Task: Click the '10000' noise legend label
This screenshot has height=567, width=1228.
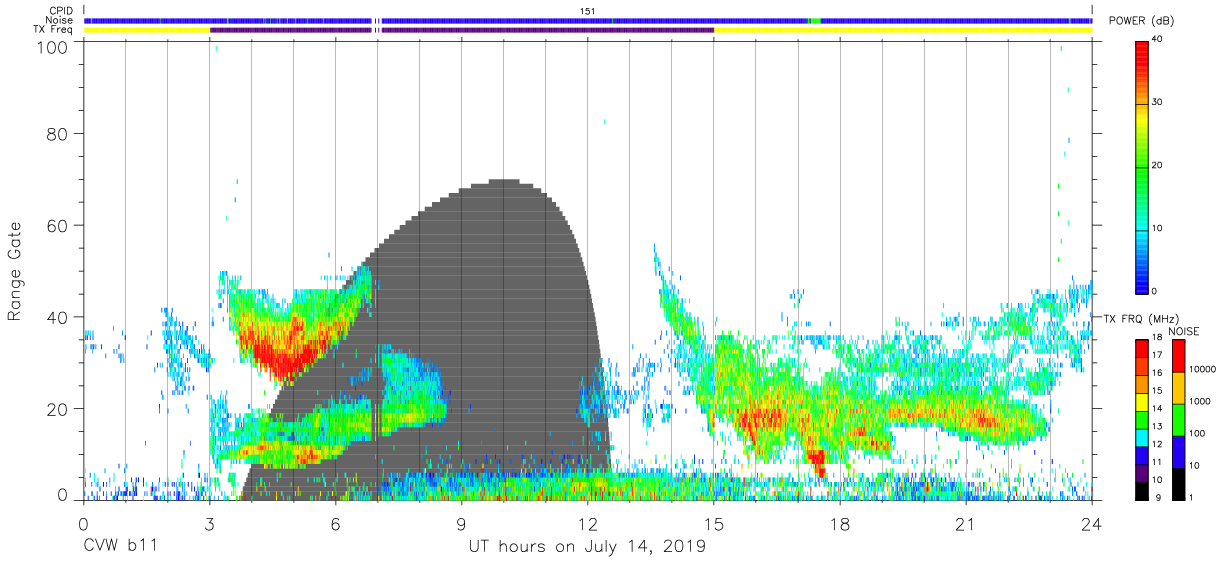Action: pos(1201,369)
